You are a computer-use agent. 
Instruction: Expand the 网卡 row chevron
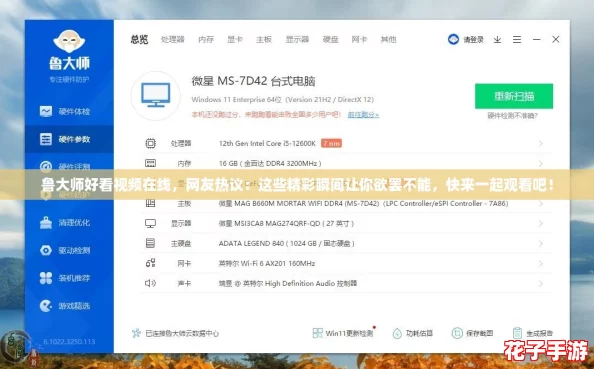541,263
